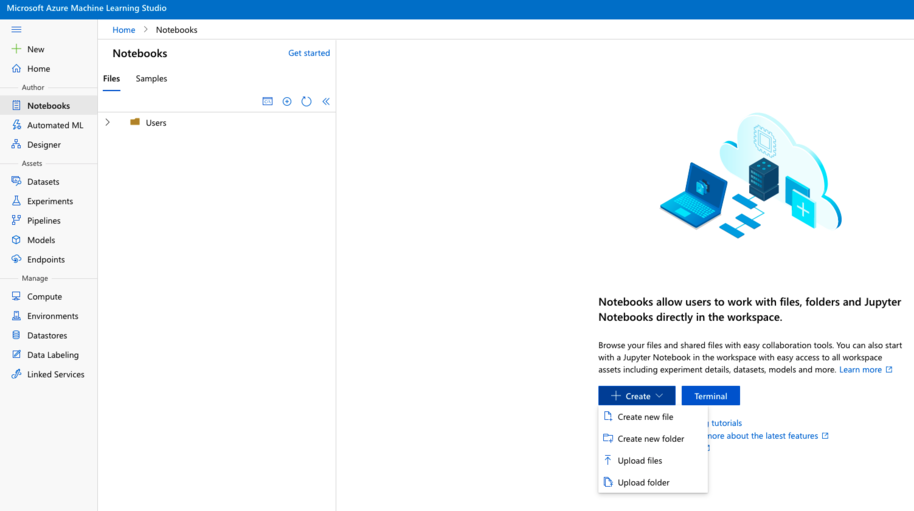This screenshot has width=914, height=511.
Task: Toggle the hamburger navigation menu
Action: (x=16, y=29)
